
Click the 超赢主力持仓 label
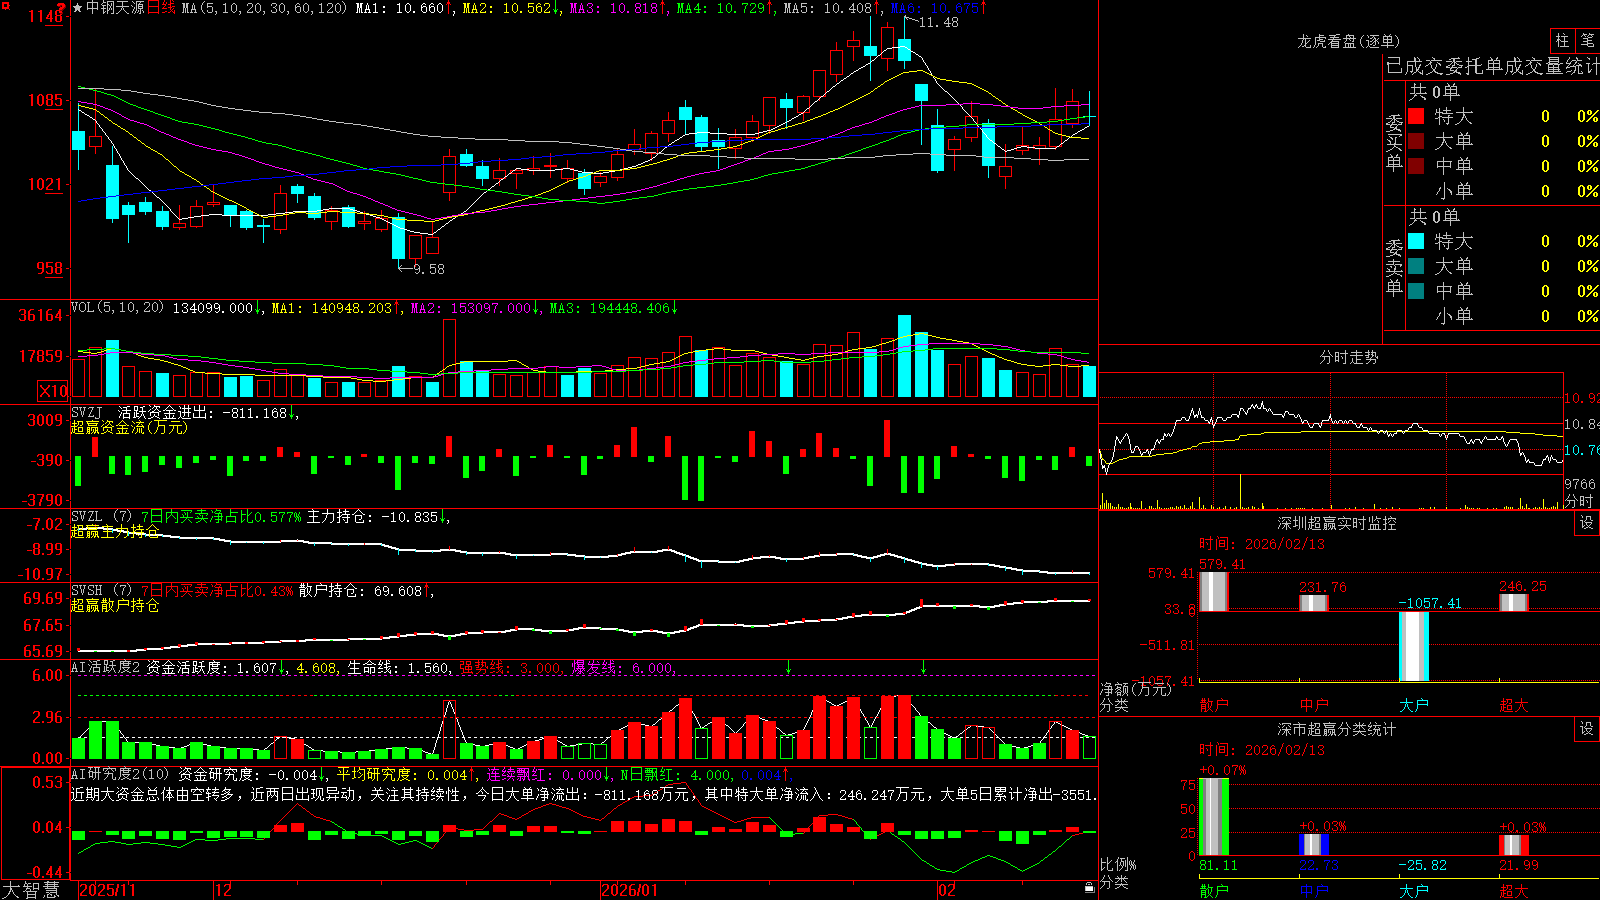point(115,531)
